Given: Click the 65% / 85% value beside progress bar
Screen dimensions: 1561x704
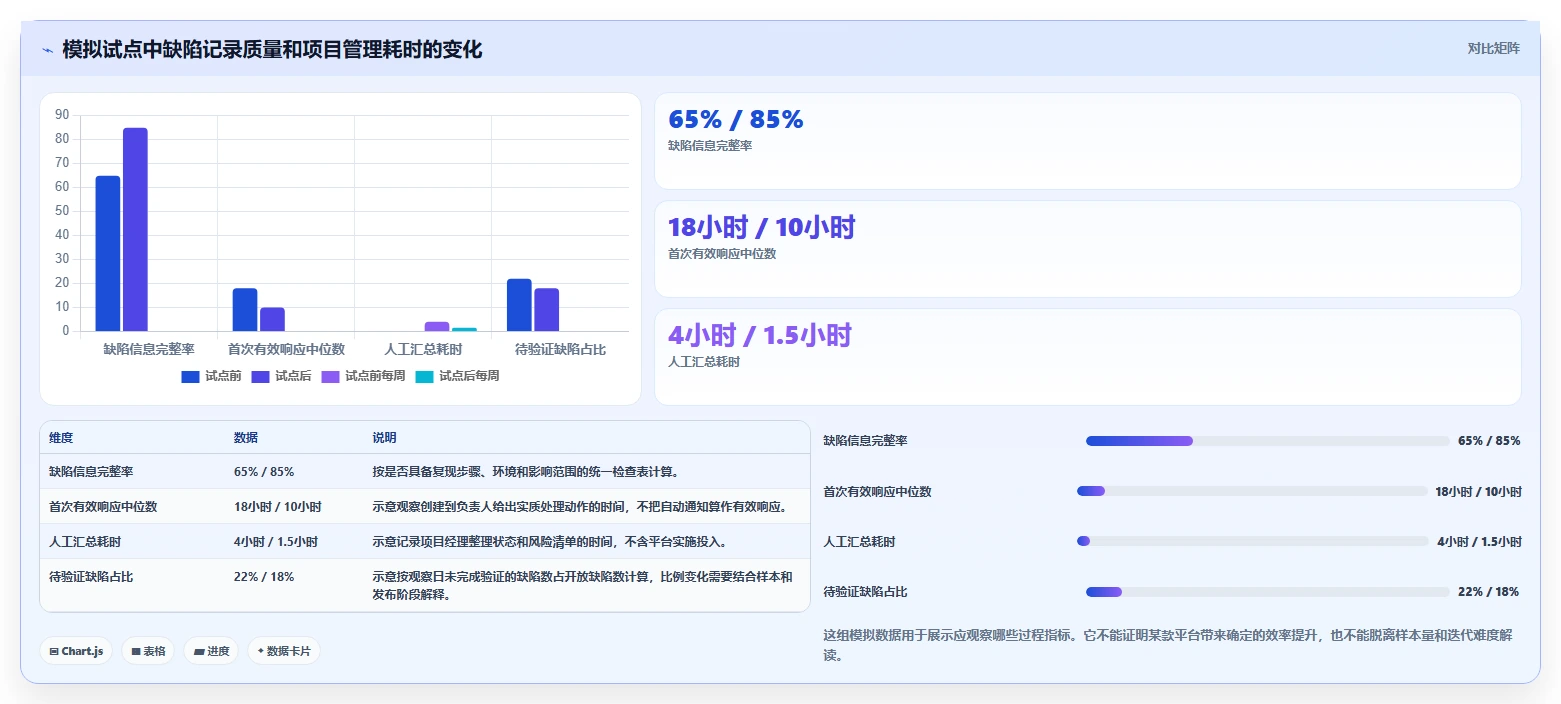Looking at the screenshot, I should tap(1489, 441).
